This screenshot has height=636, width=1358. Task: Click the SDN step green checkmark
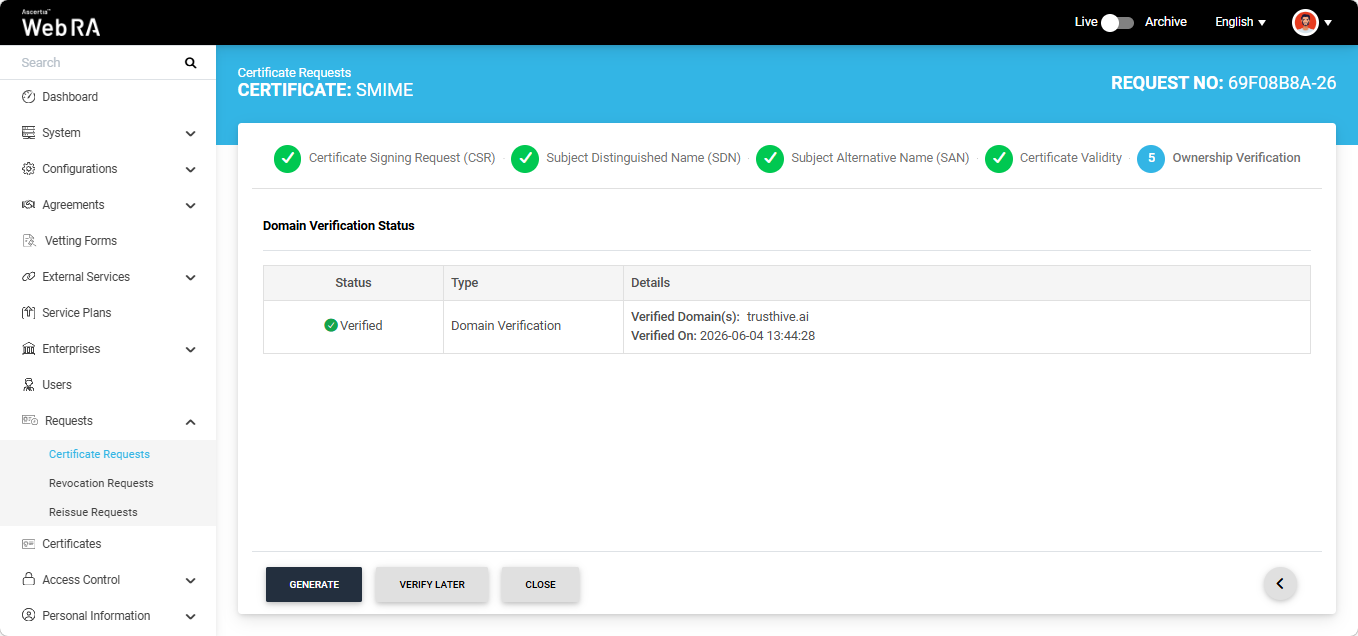[x=525, y=158]
